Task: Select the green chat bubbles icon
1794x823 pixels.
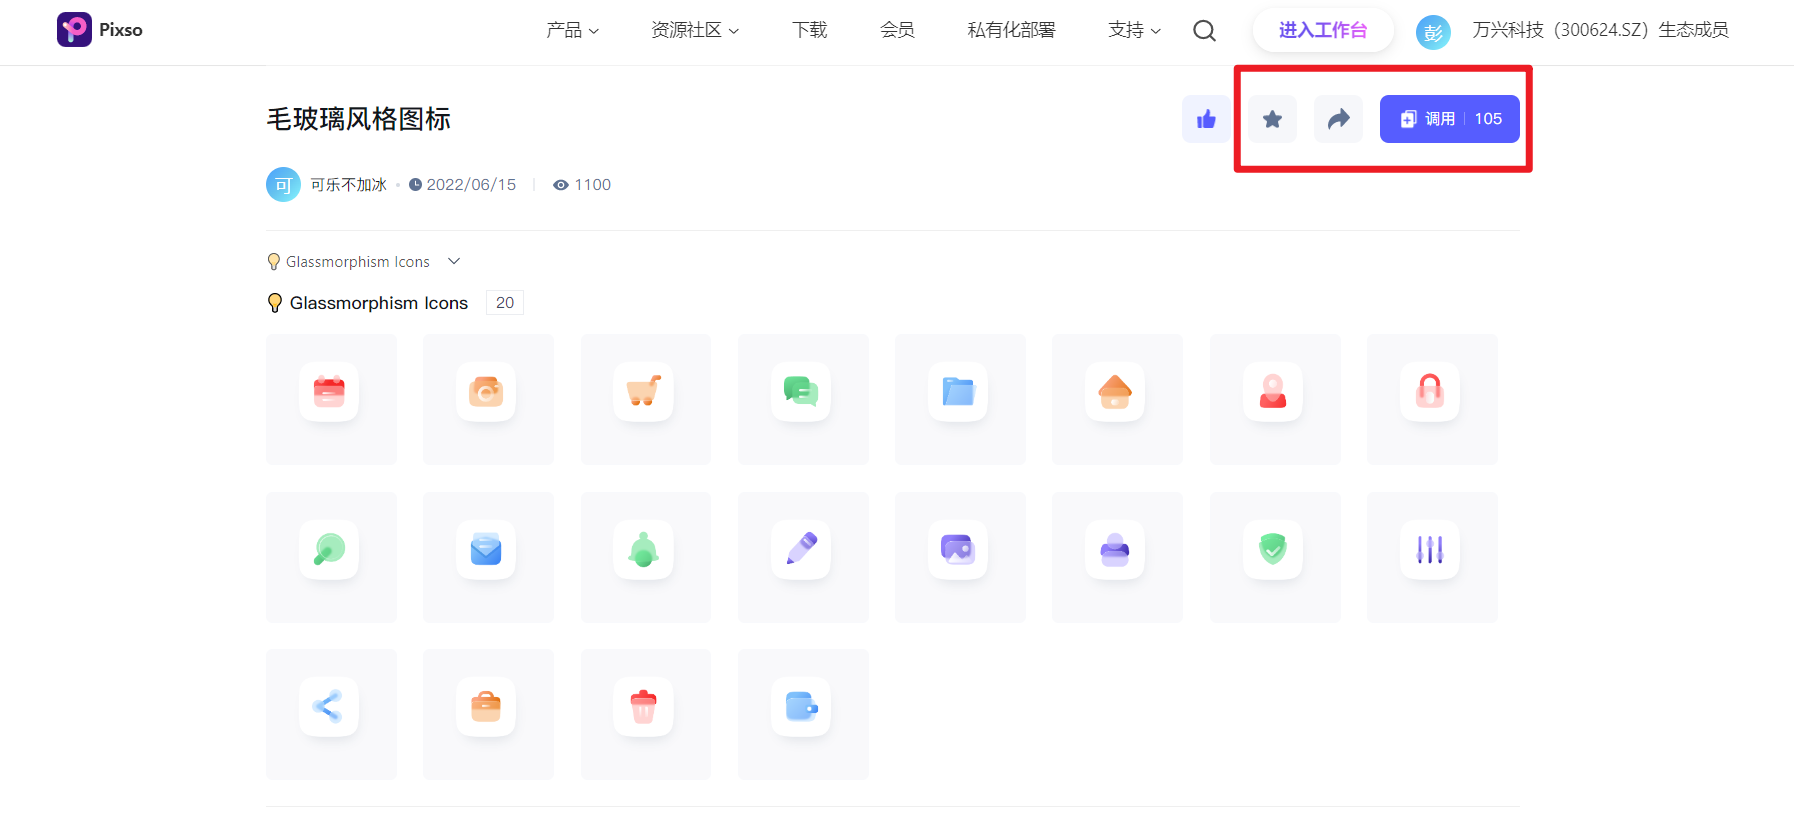Action: 803,399
